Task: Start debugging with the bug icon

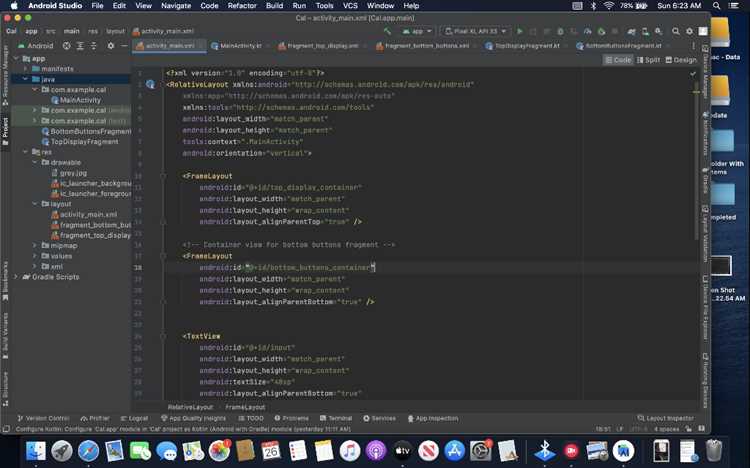Action: pyautogui.click(x=560, y=31)
